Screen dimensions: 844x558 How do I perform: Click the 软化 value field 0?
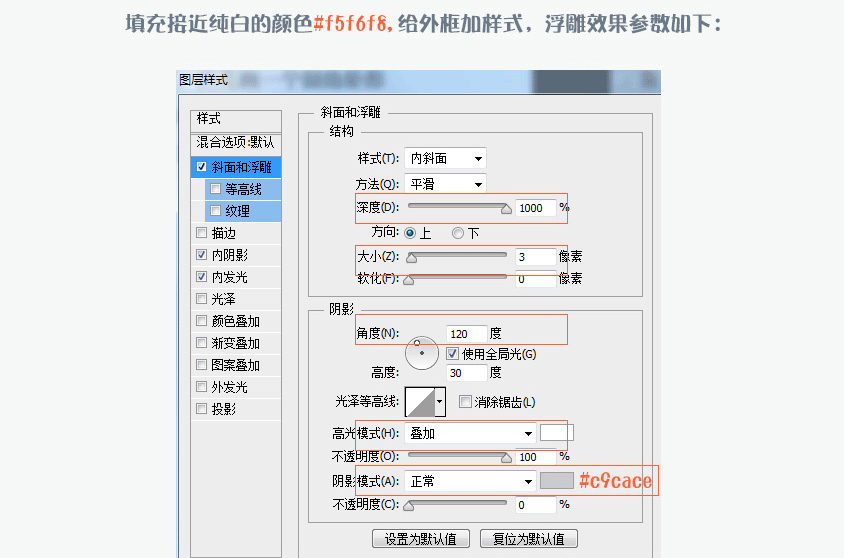[x=535, y=280]
